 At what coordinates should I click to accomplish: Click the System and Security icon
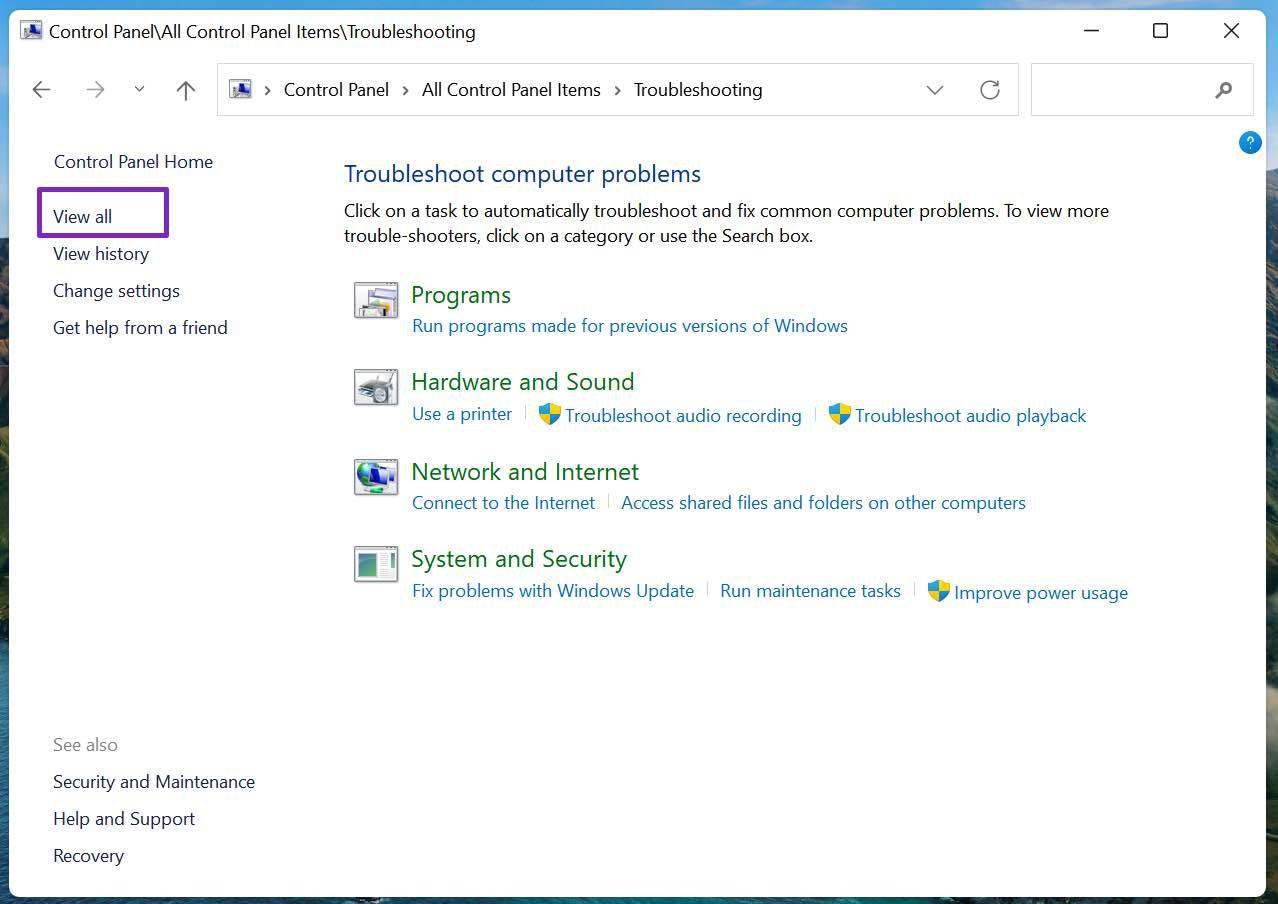tap(375, 564)
